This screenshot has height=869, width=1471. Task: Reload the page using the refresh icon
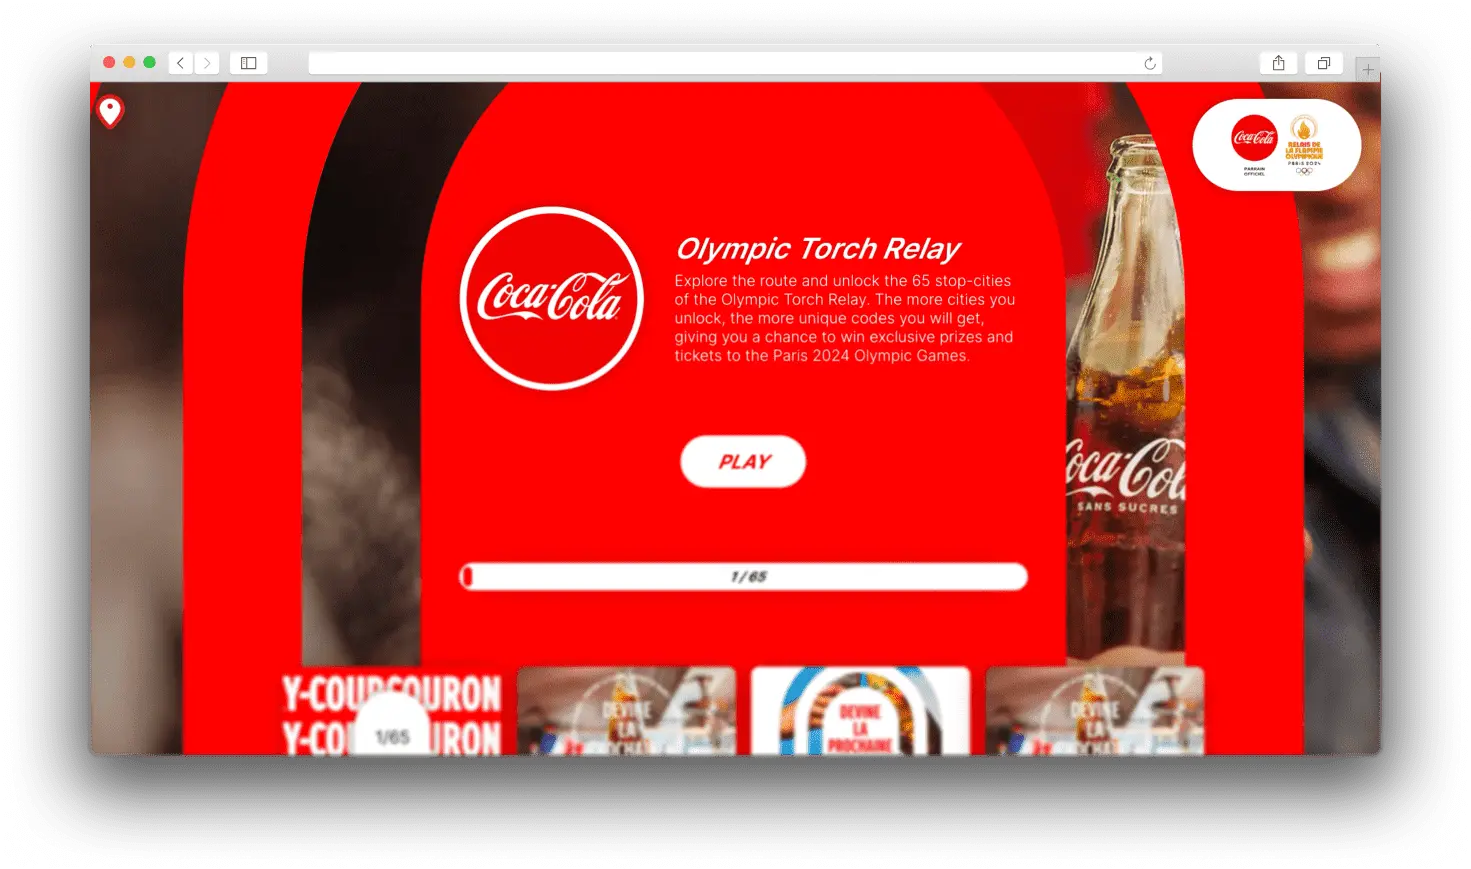click(1150, 63)
